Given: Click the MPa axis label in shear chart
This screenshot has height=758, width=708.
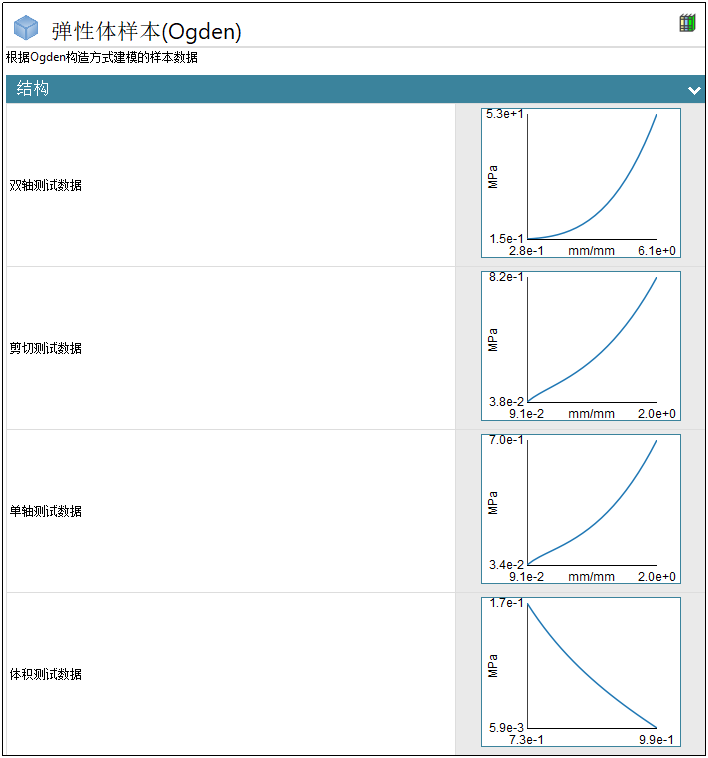Looking at the screenshot, I should (x=493, y=340).
